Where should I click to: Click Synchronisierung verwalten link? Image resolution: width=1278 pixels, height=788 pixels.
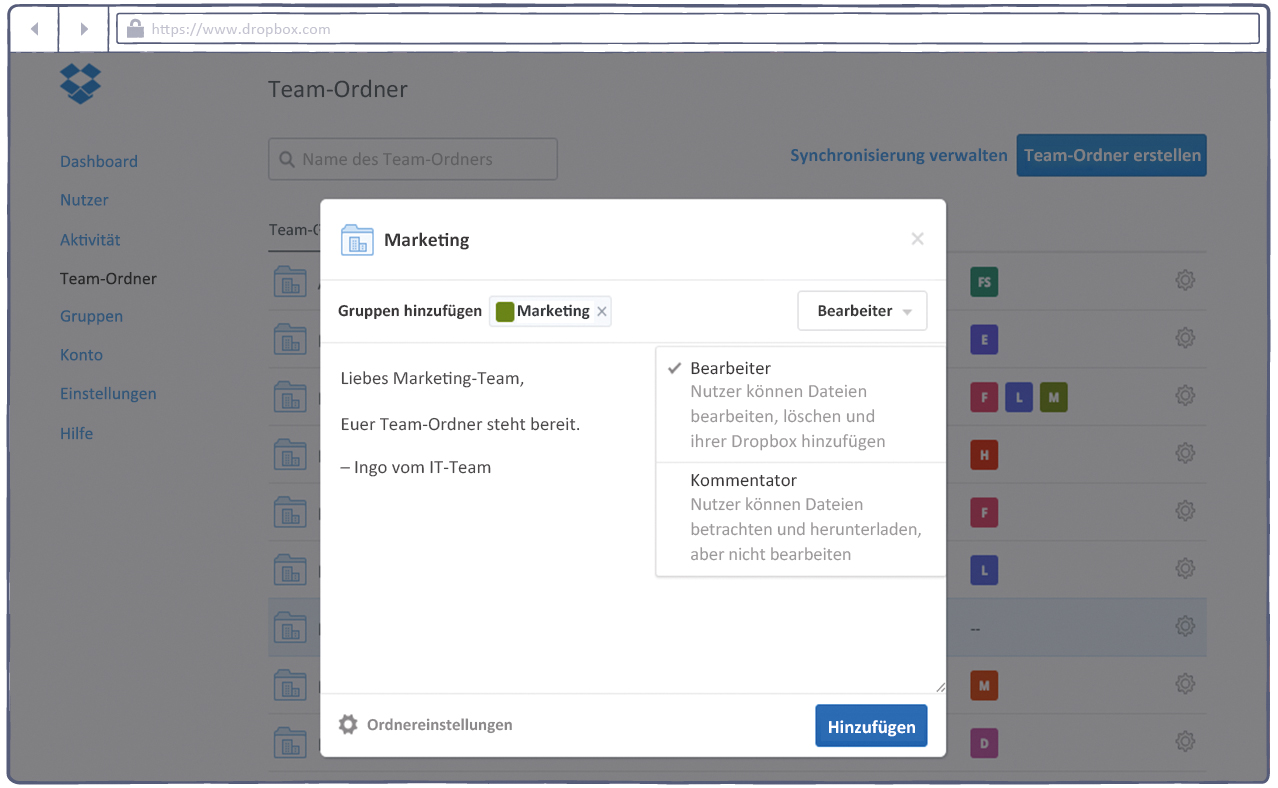(x=898, y=156)
